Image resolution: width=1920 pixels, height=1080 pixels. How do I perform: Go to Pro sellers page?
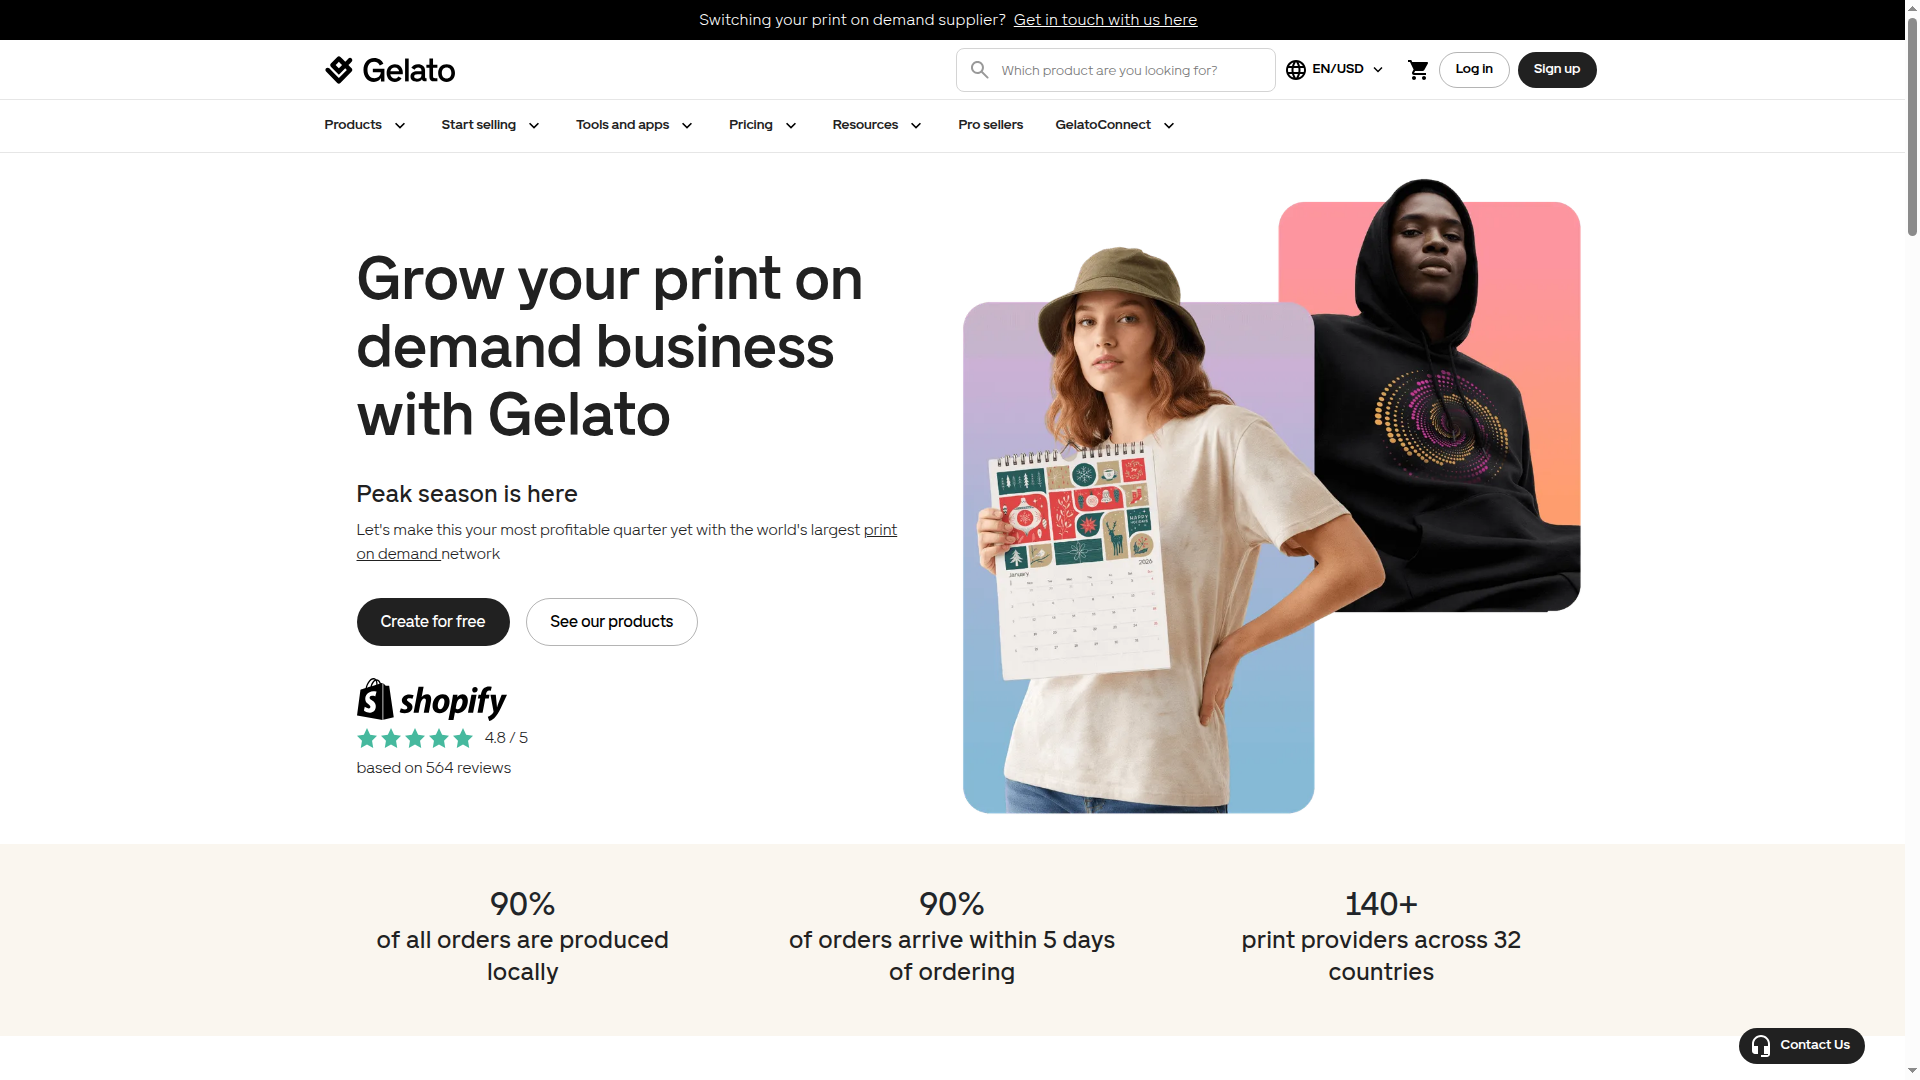(991, 125)
